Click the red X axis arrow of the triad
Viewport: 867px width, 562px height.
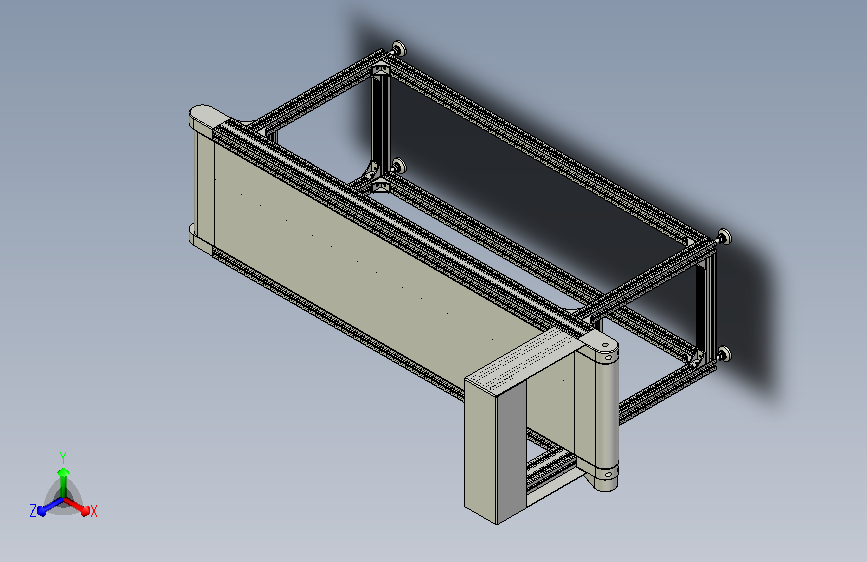pyautogui.click(x=76, y=506)
